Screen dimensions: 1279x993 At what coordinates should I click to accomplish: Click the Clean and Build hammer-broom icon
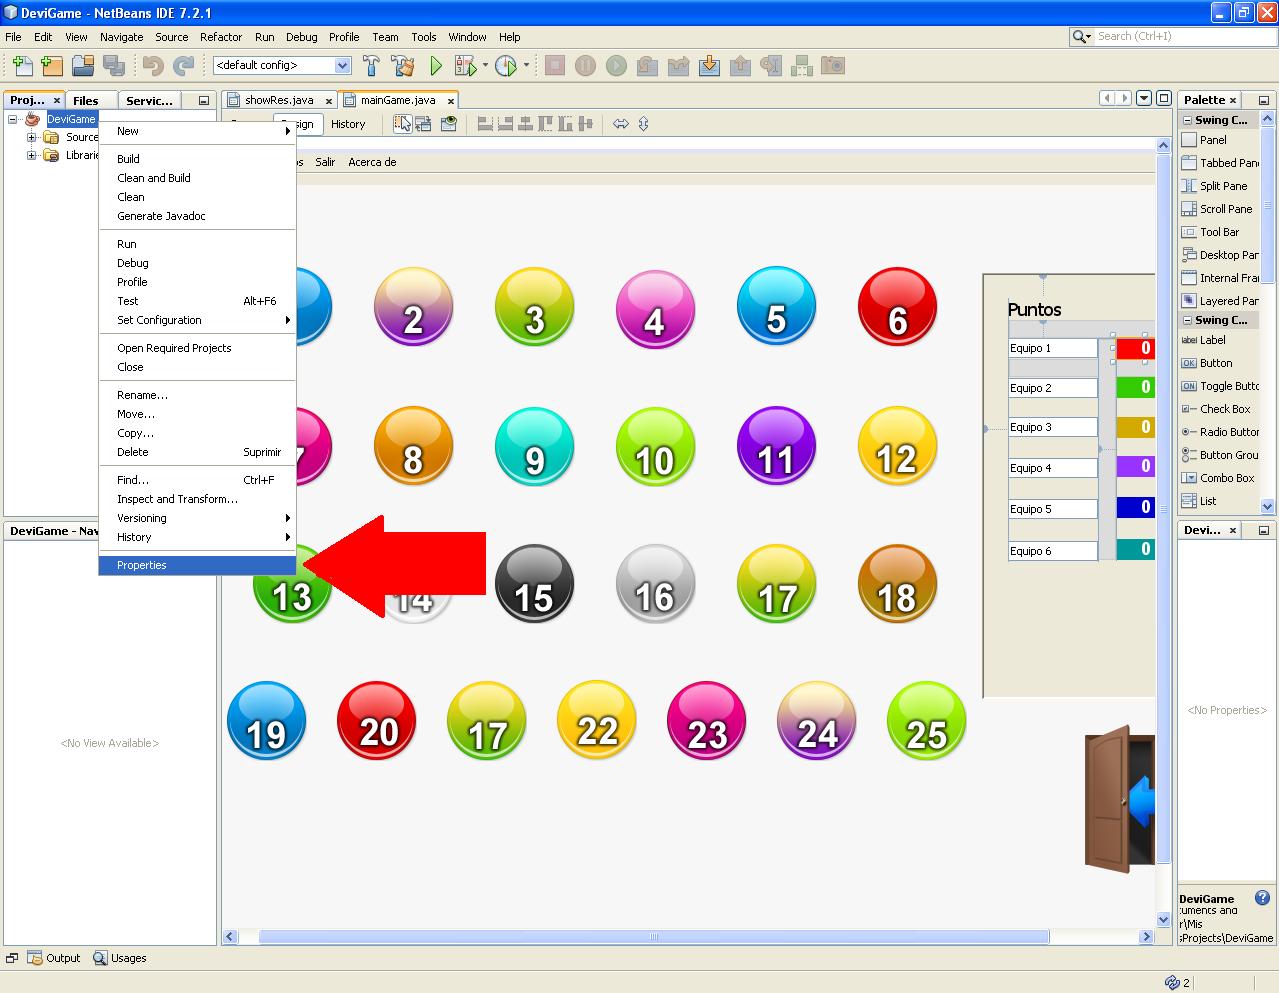coord(403,66)
